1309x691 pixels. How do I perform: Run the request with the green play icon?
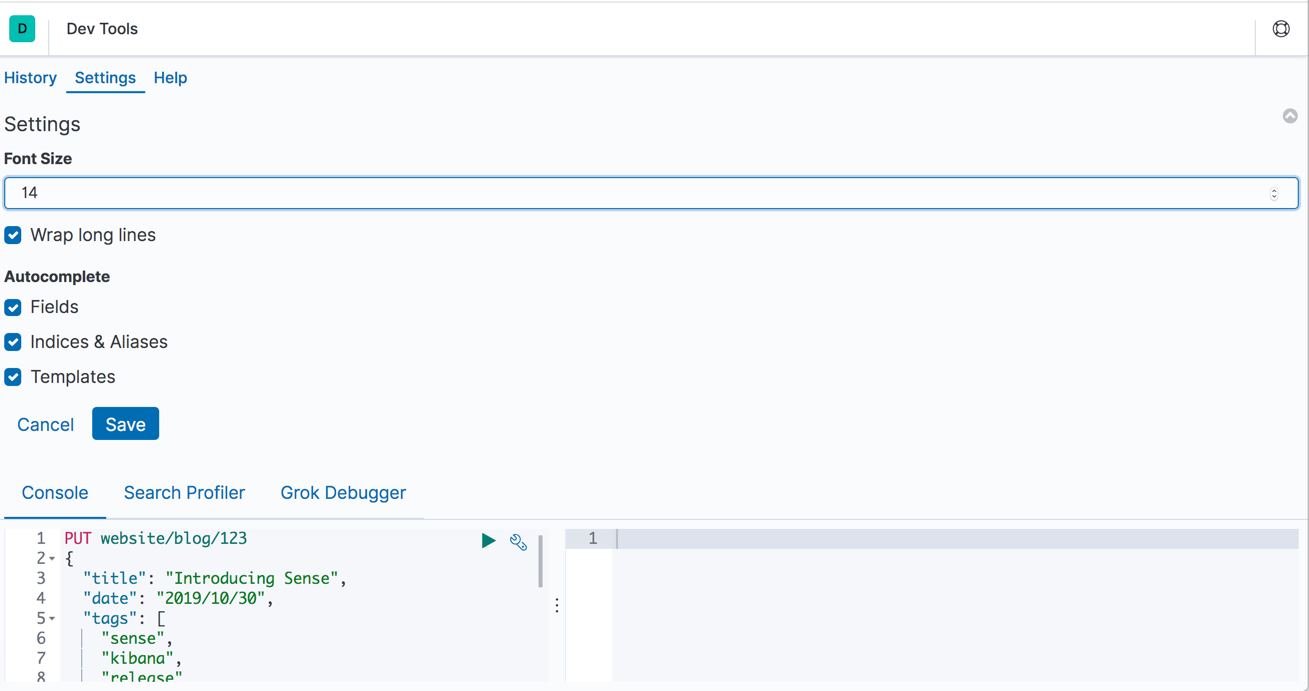click(x=488, y=541)
